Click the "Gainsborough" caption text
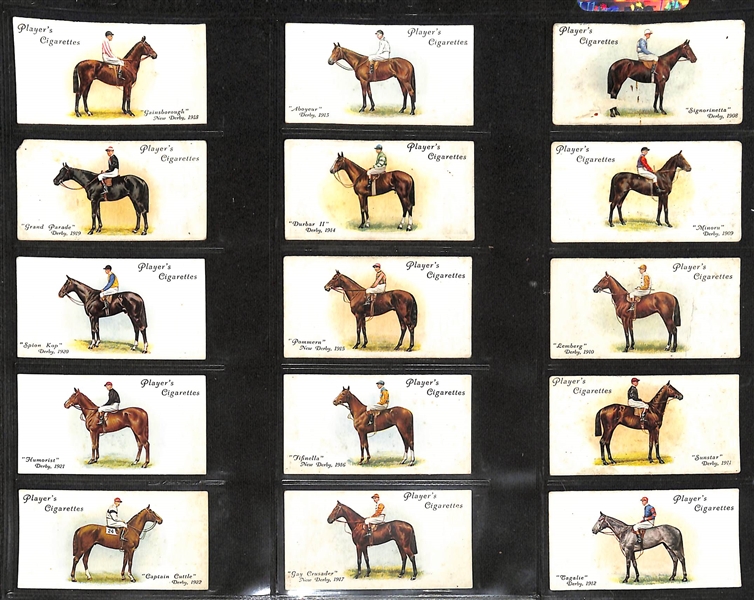The width and height of the screenshot is (754, 600). [x=166, y=112]
